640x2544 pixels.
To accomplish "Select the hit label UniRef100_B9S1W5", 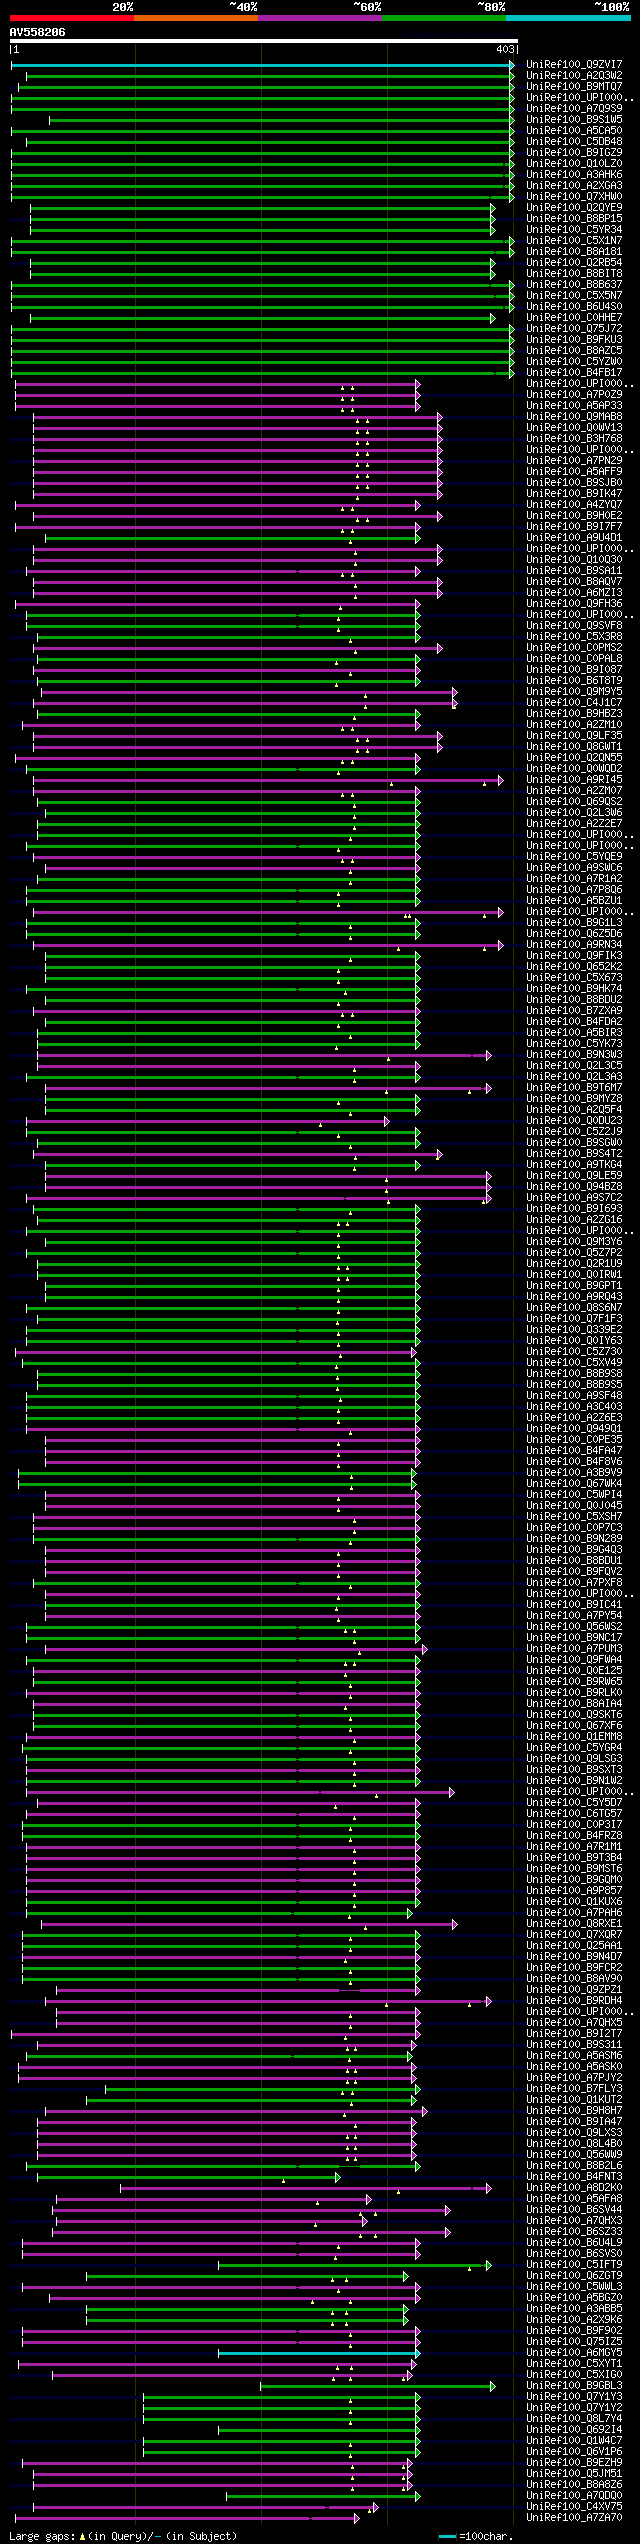I will [x=574, y=120].
